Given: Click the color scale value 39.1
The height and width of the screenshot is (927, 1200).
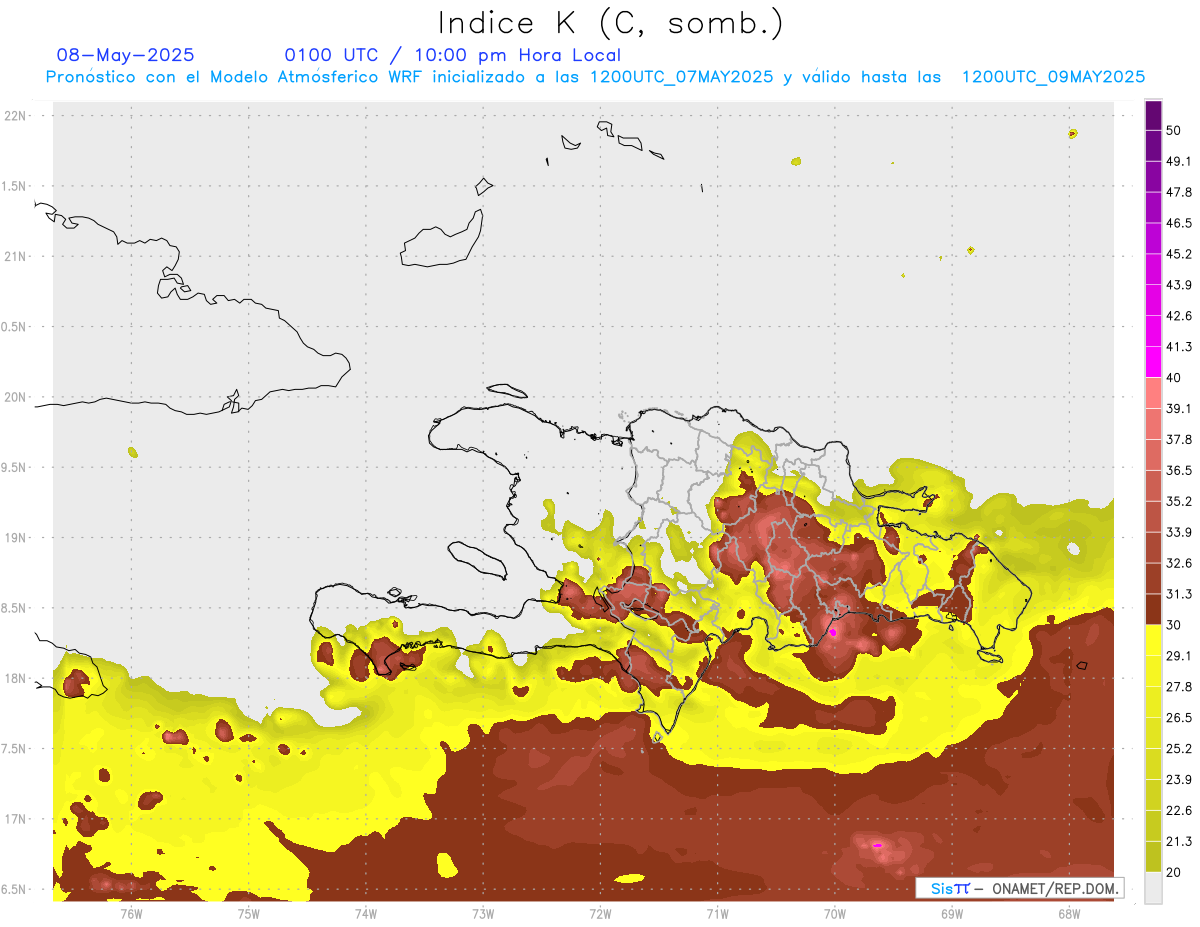Looking at the screenshot, I should [1178, 408].
